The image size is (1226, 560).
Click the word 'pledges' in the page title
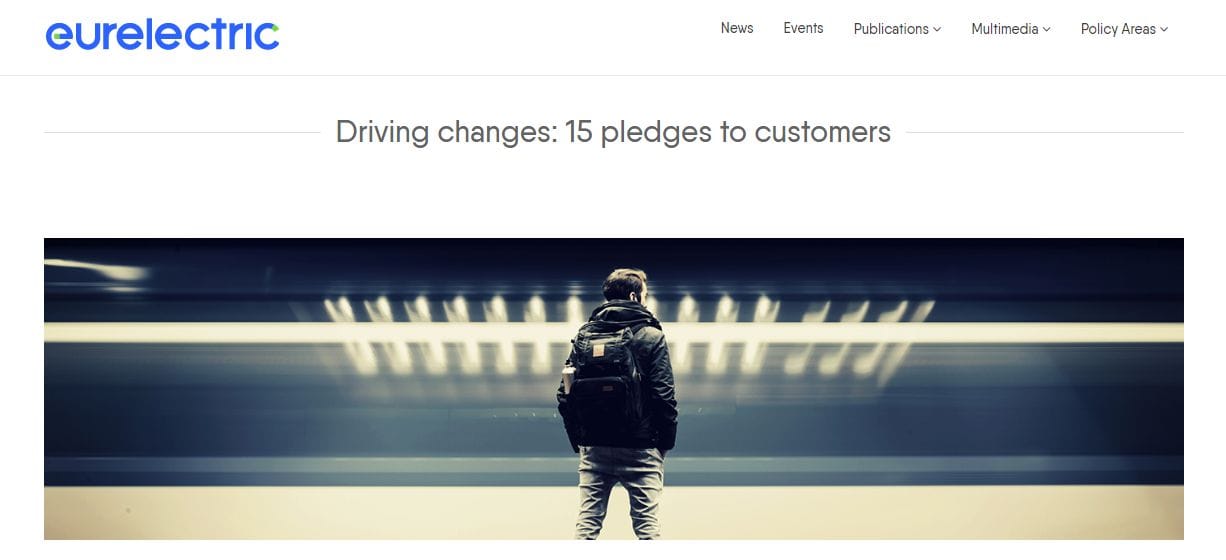[x=655, y=132]
